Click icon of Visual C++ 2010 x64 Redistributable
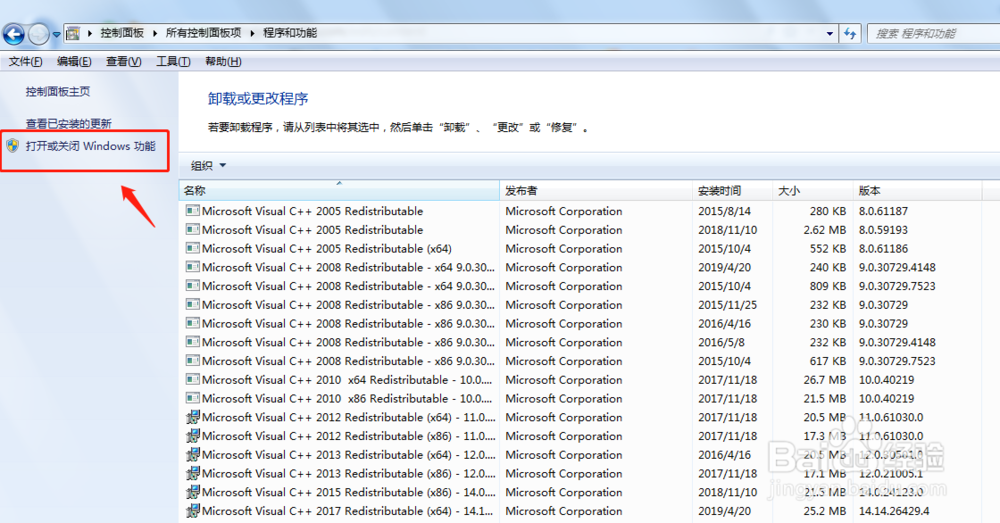The width and height of the screenshot is (1000, 523). coord(193,379)
